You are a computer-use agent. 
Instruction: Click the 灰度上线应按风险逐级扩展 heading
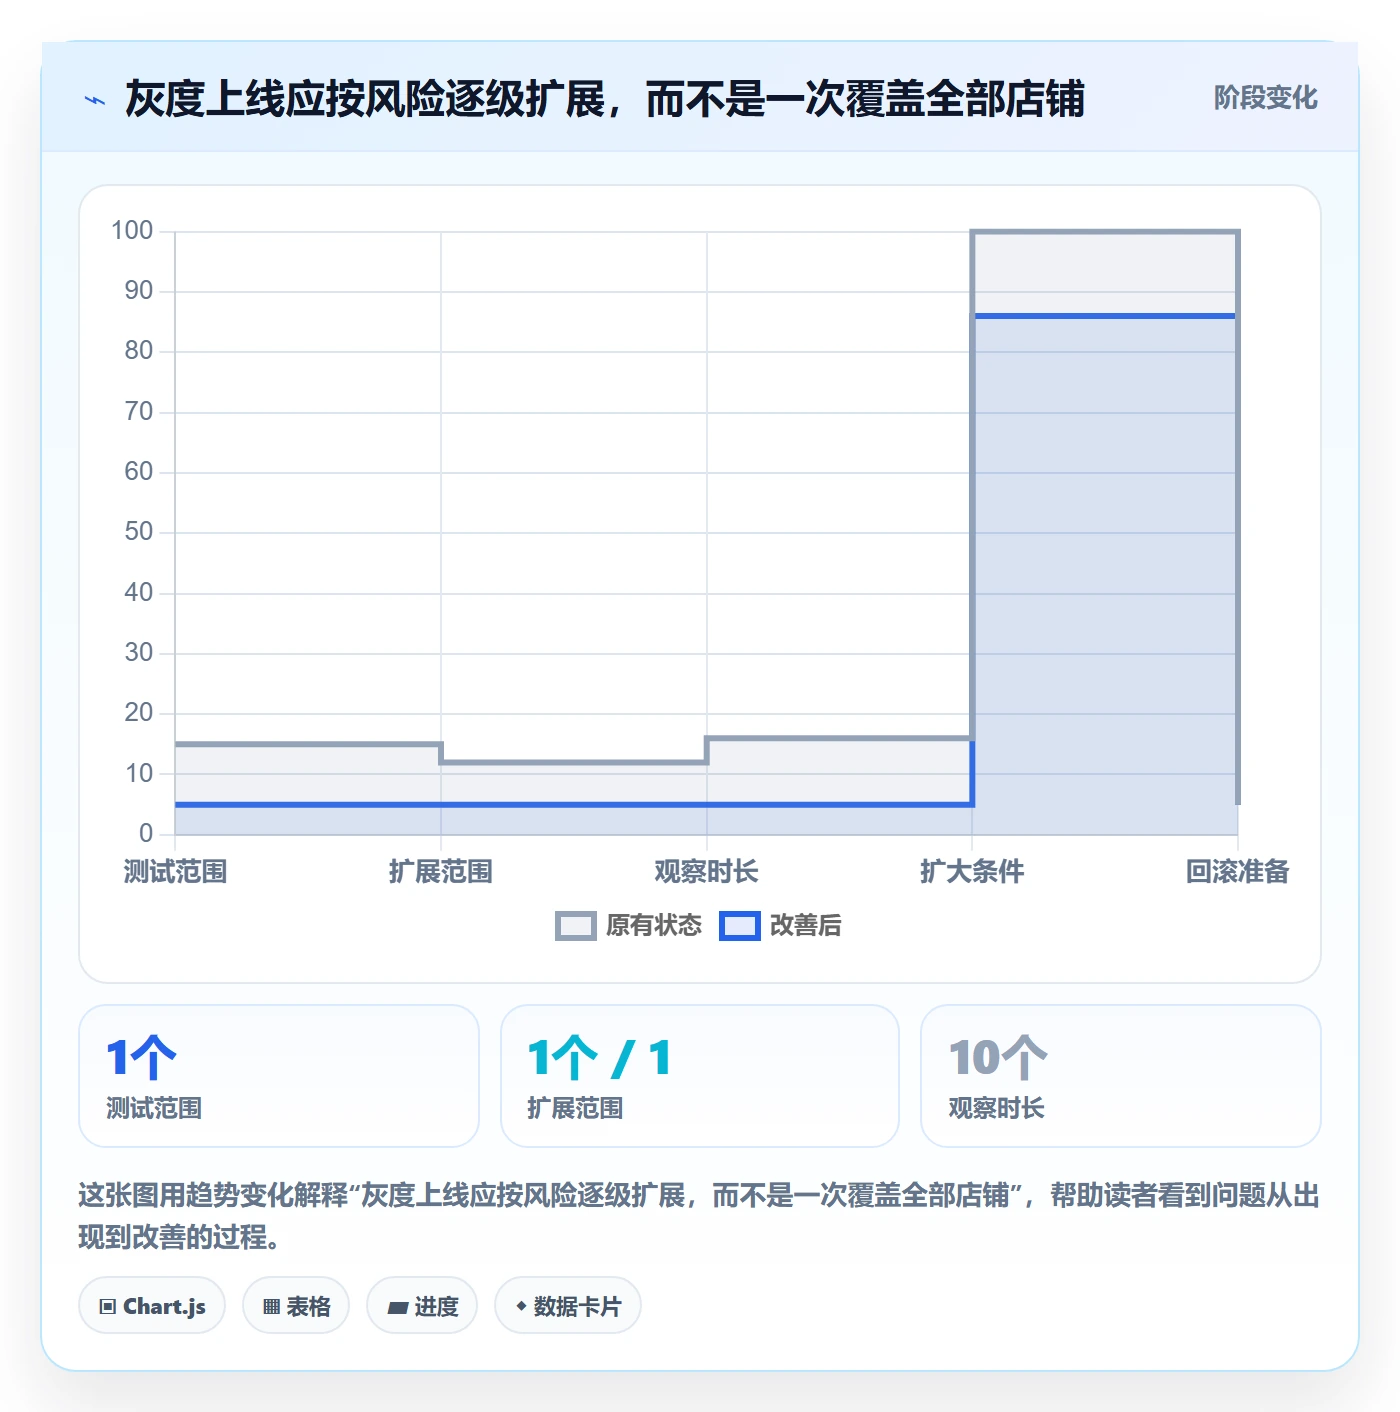click(x=605, y=100)
